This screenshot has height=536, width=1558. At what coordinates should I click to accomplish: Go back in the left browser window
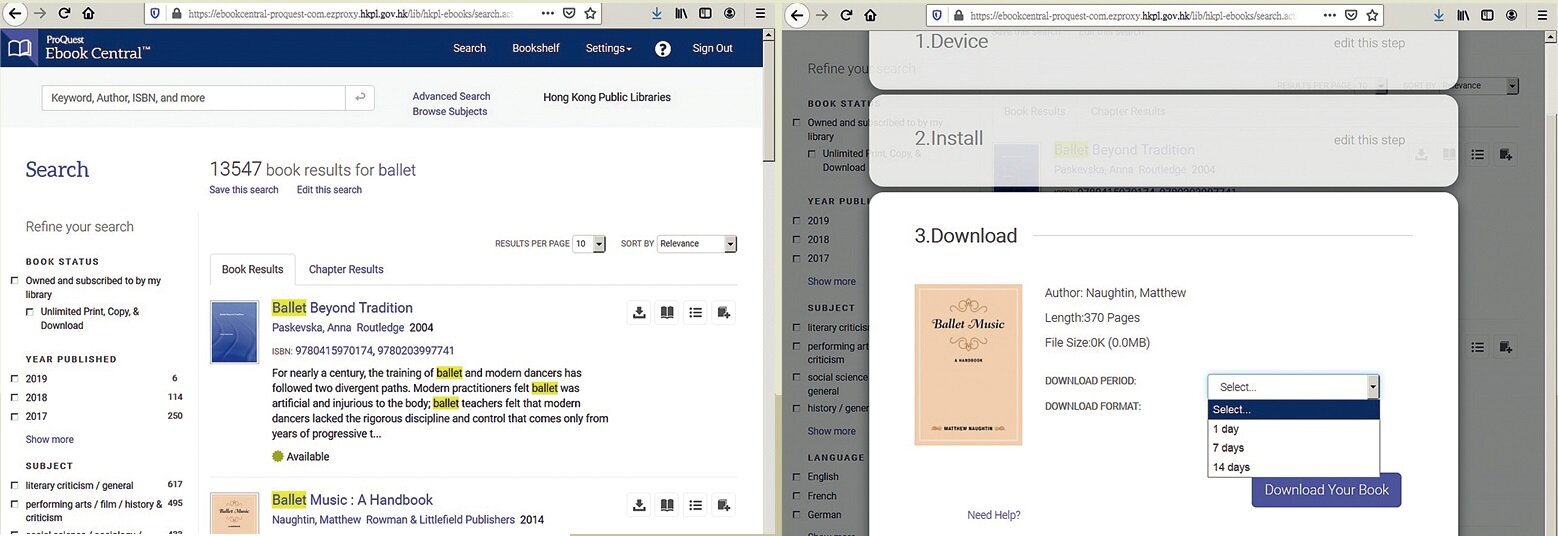15,14
